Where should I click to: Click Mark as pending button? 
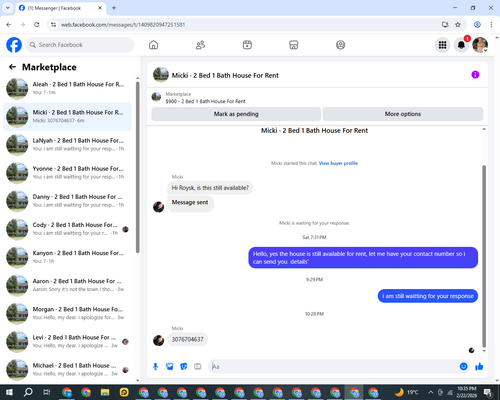coord(236,114)
